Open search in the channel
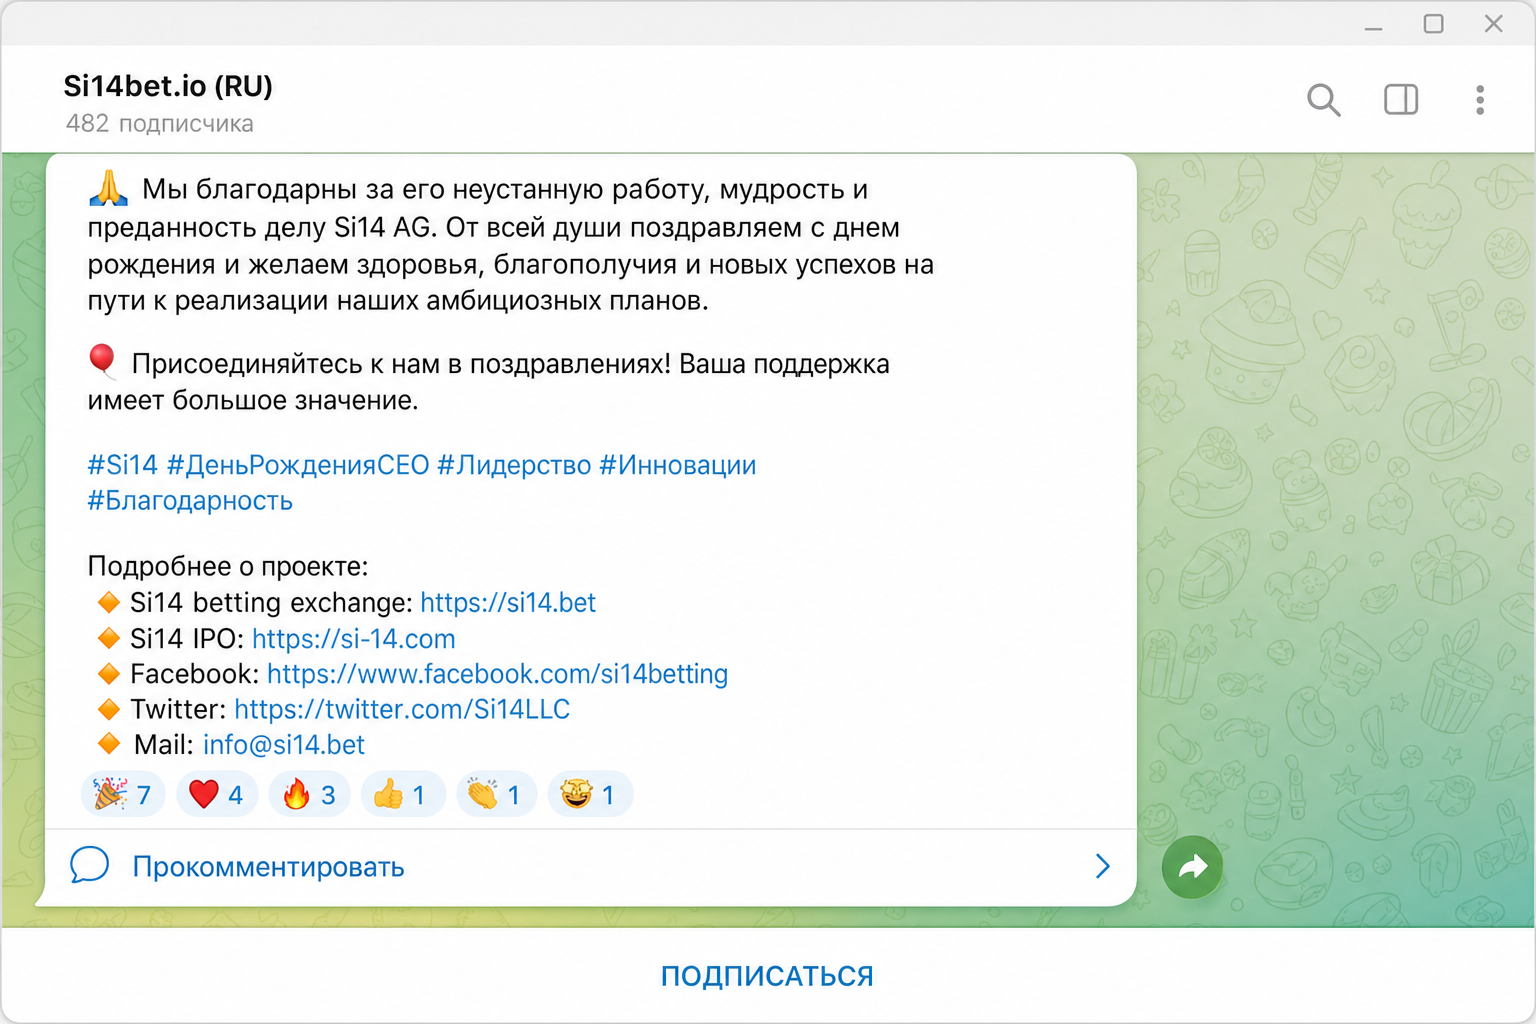 (1323, 100)
